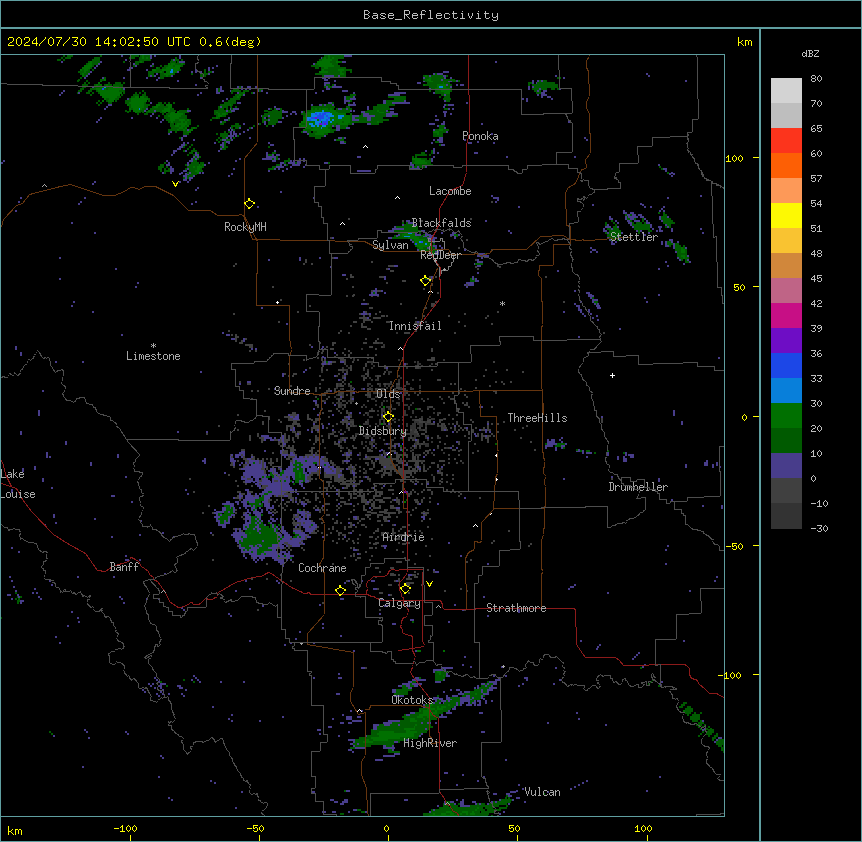This screenshot has width=862, height=842.
Task: Pick the purple 39 dBZ legend band
Action: (786, 341)
